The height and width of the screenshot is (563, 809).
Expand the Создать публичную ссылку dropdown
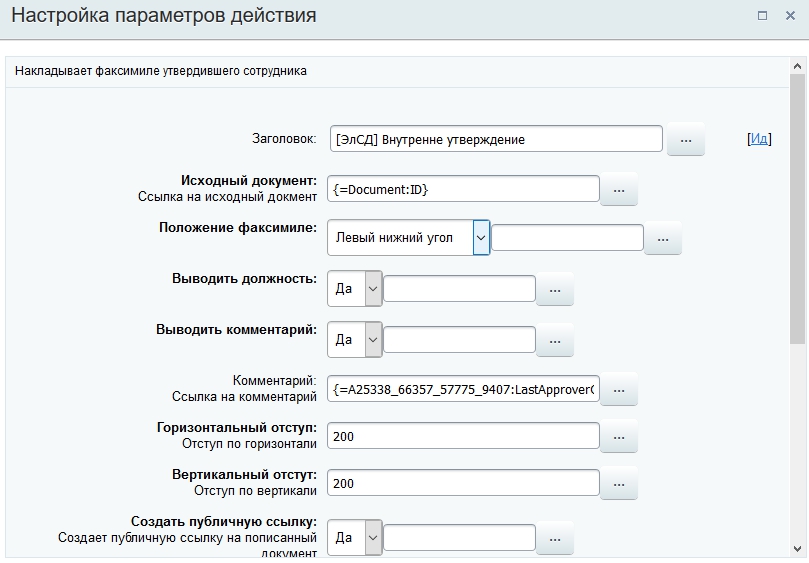click(373, 538)
